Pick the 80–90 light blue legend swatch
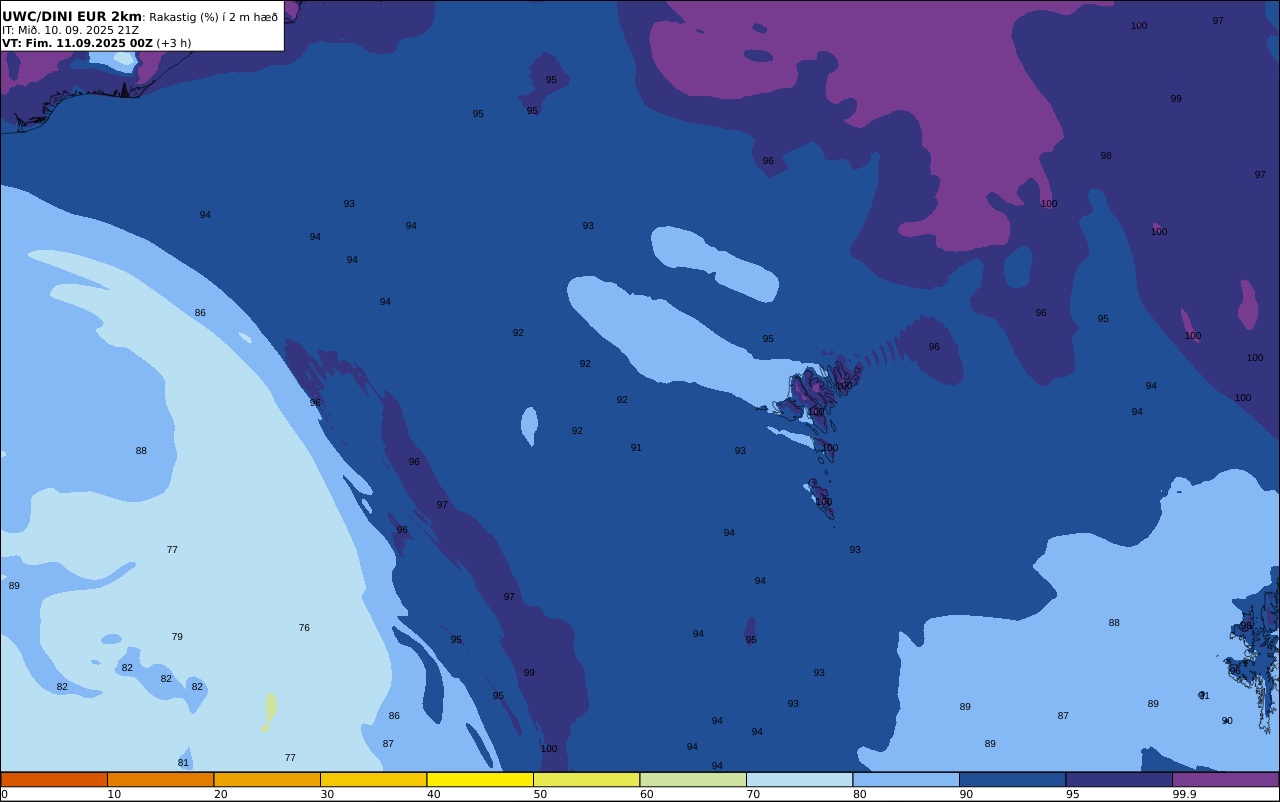 click(x=906, y=779)
